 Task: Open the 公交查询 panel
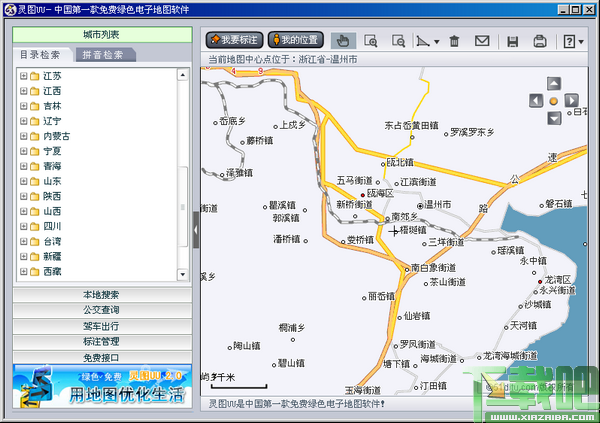tap(102, 310)
